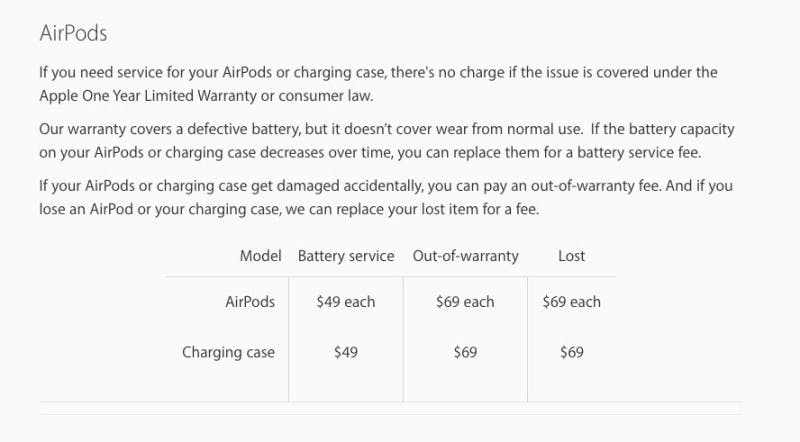Click the phrase 'consumer law'
This screenshot has width=800, height=442.
click(325, 95)
